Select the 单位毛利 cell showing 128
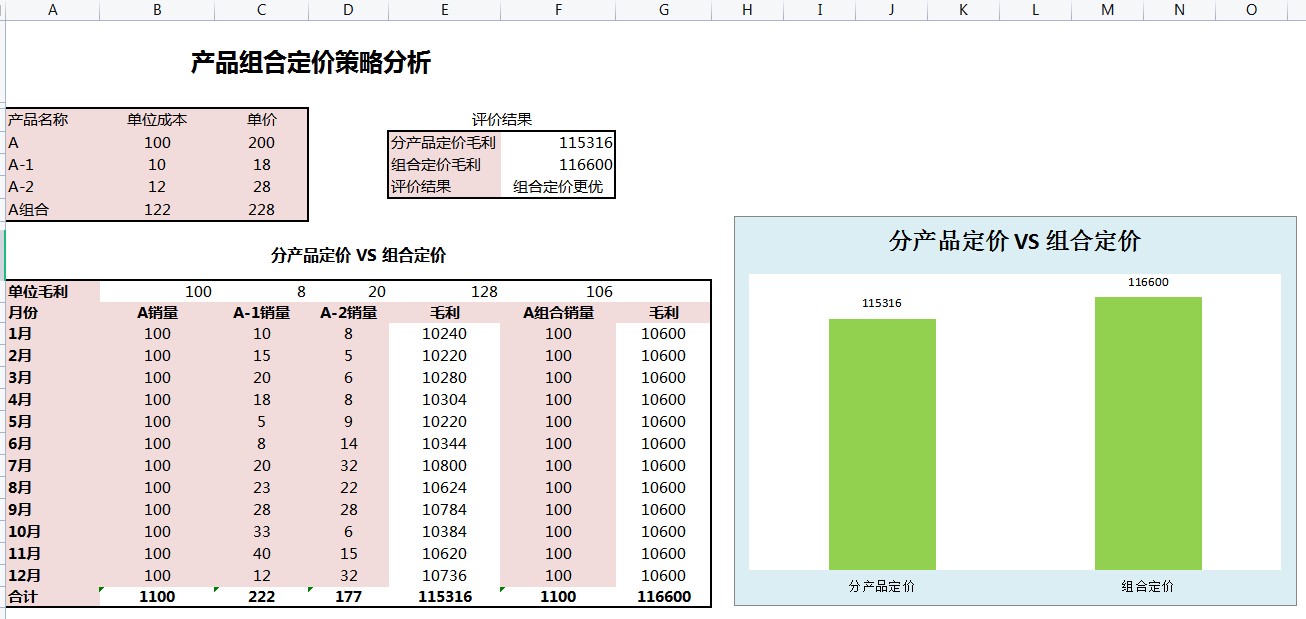The image size is (1306, 619). [x=486, y=291]
